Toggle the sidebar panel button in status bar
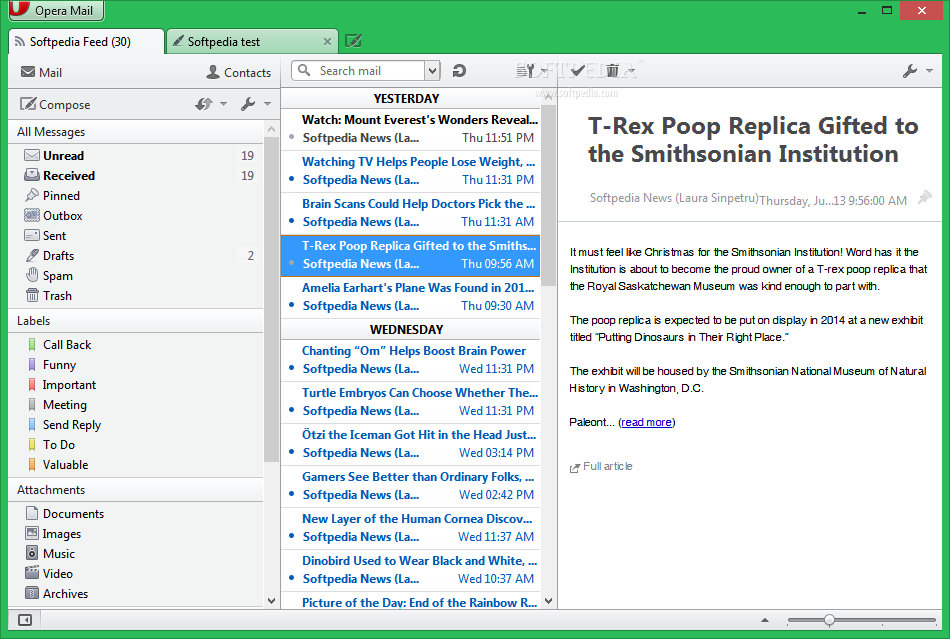Viewport: 950px width, 639px height. tap(25, 620)
